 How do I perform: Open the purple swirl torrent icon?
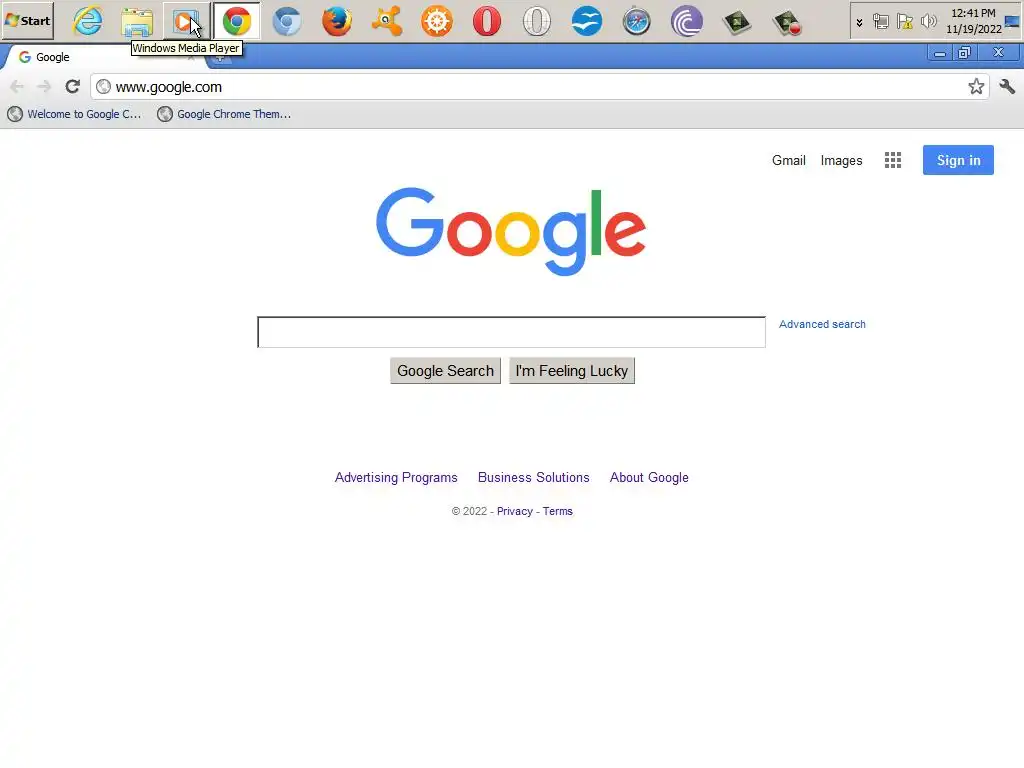point(687,22)
